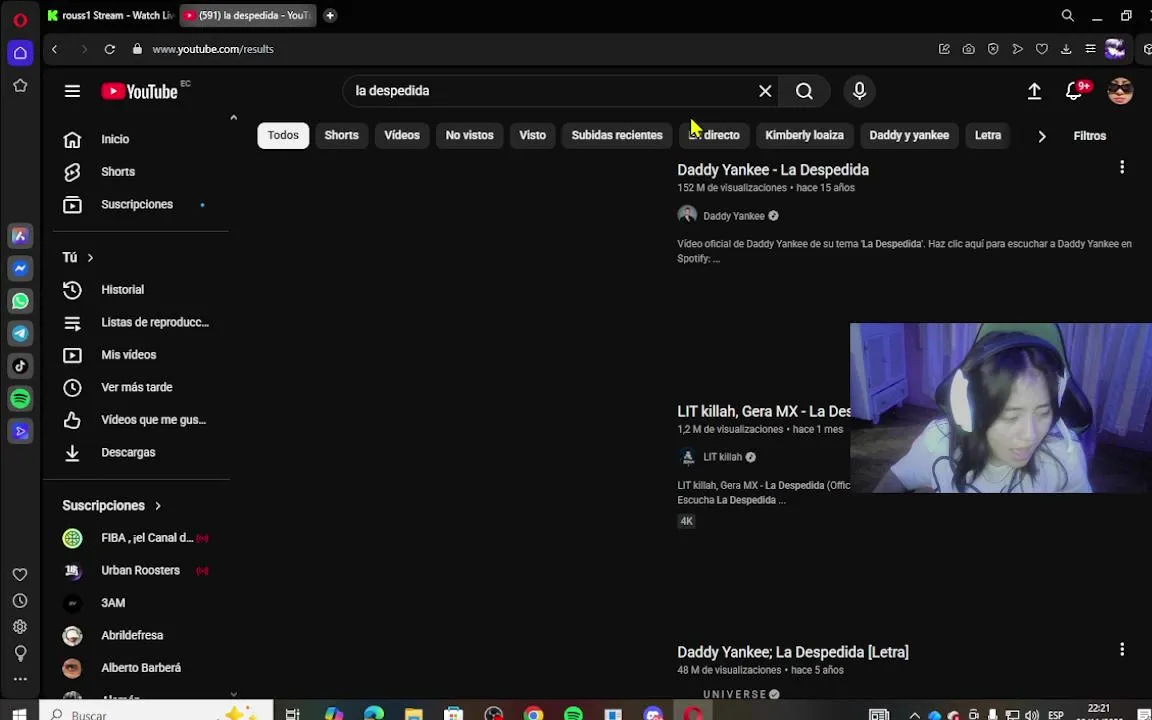Open Opera snapshot camera icon
Image resolution: width=1152 pixels, height=720 pixels.
pyautogui.click(x=969, y=49)
